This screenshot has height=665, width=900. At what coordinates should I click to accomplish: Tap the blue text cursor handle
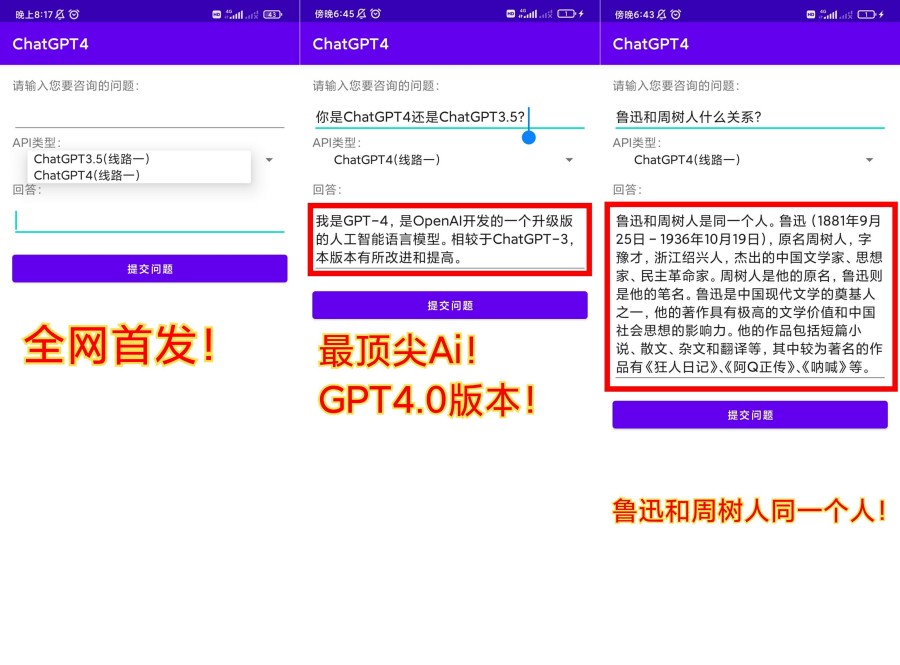(x=529, y=137)
